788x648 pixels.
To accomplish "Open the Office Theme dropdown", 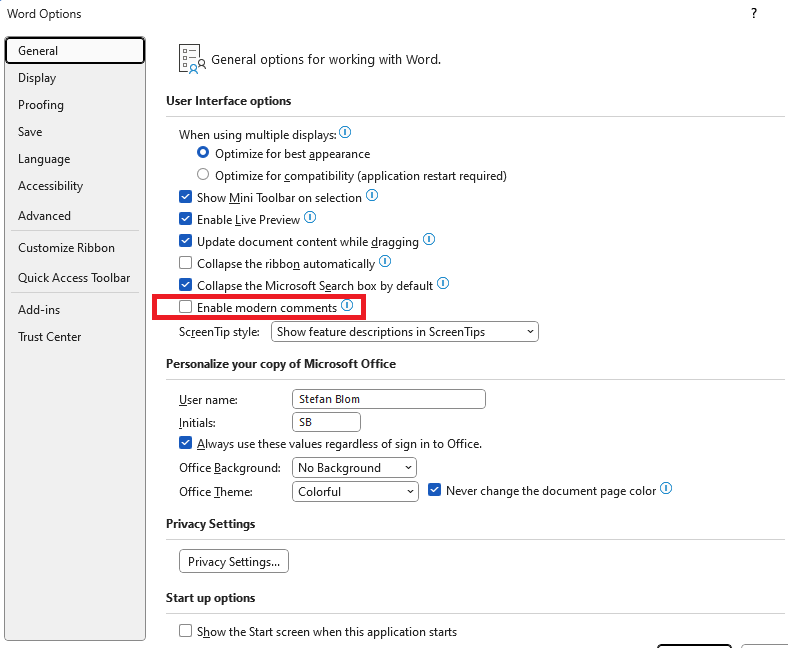I will [x=355, y=492].
